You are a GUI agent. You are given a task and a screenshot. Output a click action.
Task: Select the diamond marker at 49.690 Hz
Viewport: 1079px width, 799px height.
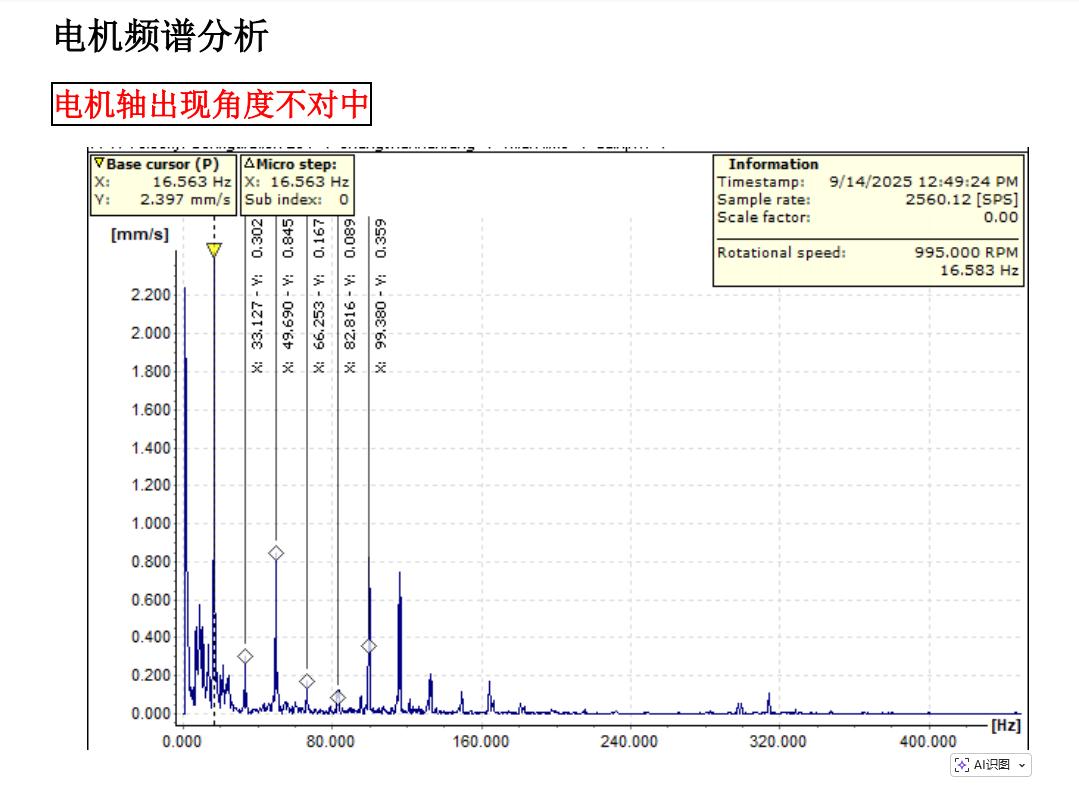[276, 553]
